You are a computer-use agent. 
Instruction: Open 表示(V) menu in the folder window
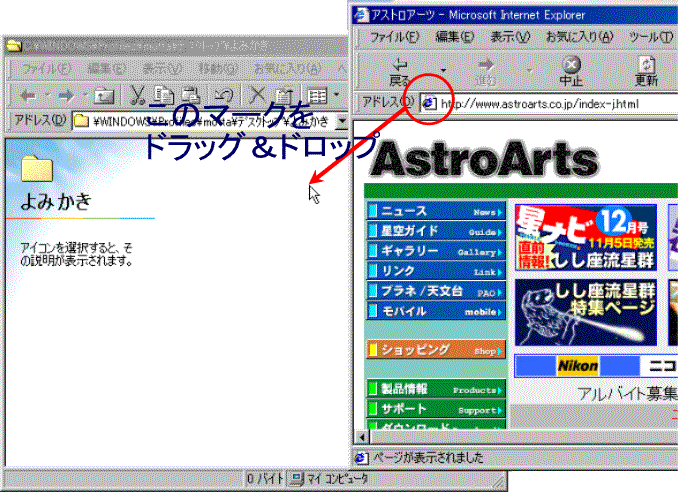[x=162, y=68]
